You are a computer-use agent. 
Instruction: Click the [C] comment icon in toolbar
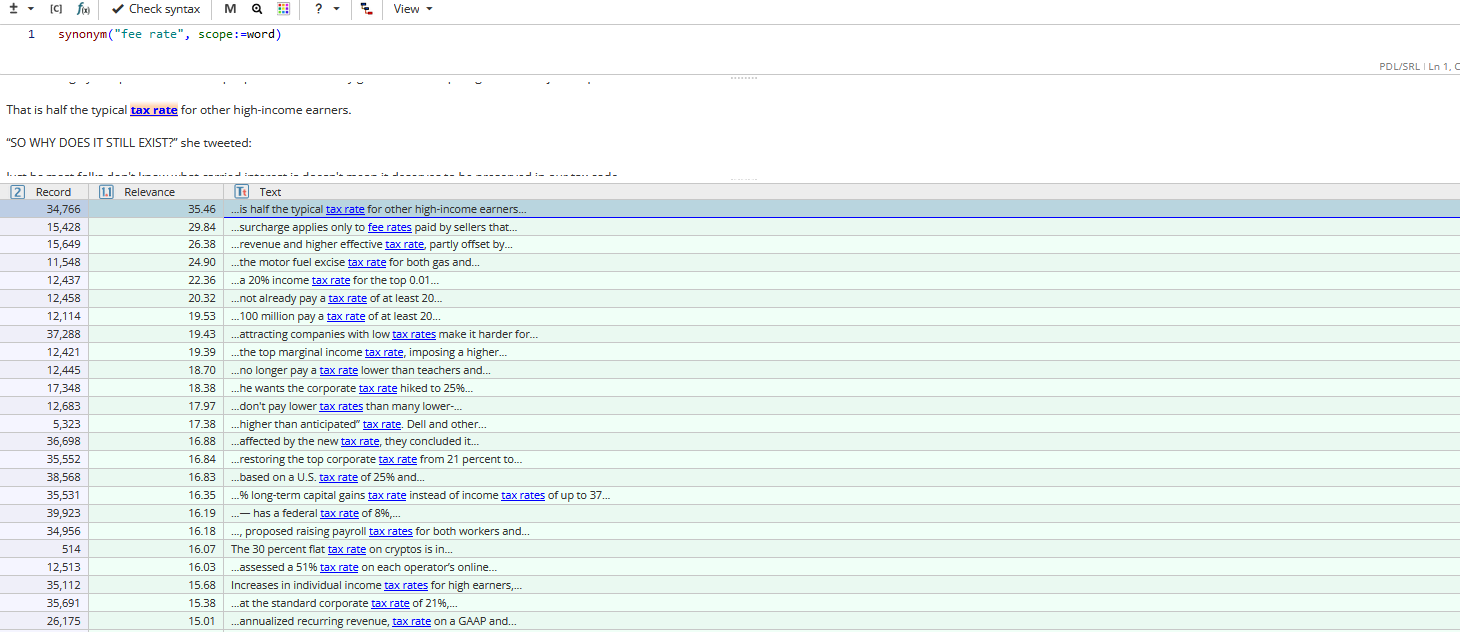[56, 9]
